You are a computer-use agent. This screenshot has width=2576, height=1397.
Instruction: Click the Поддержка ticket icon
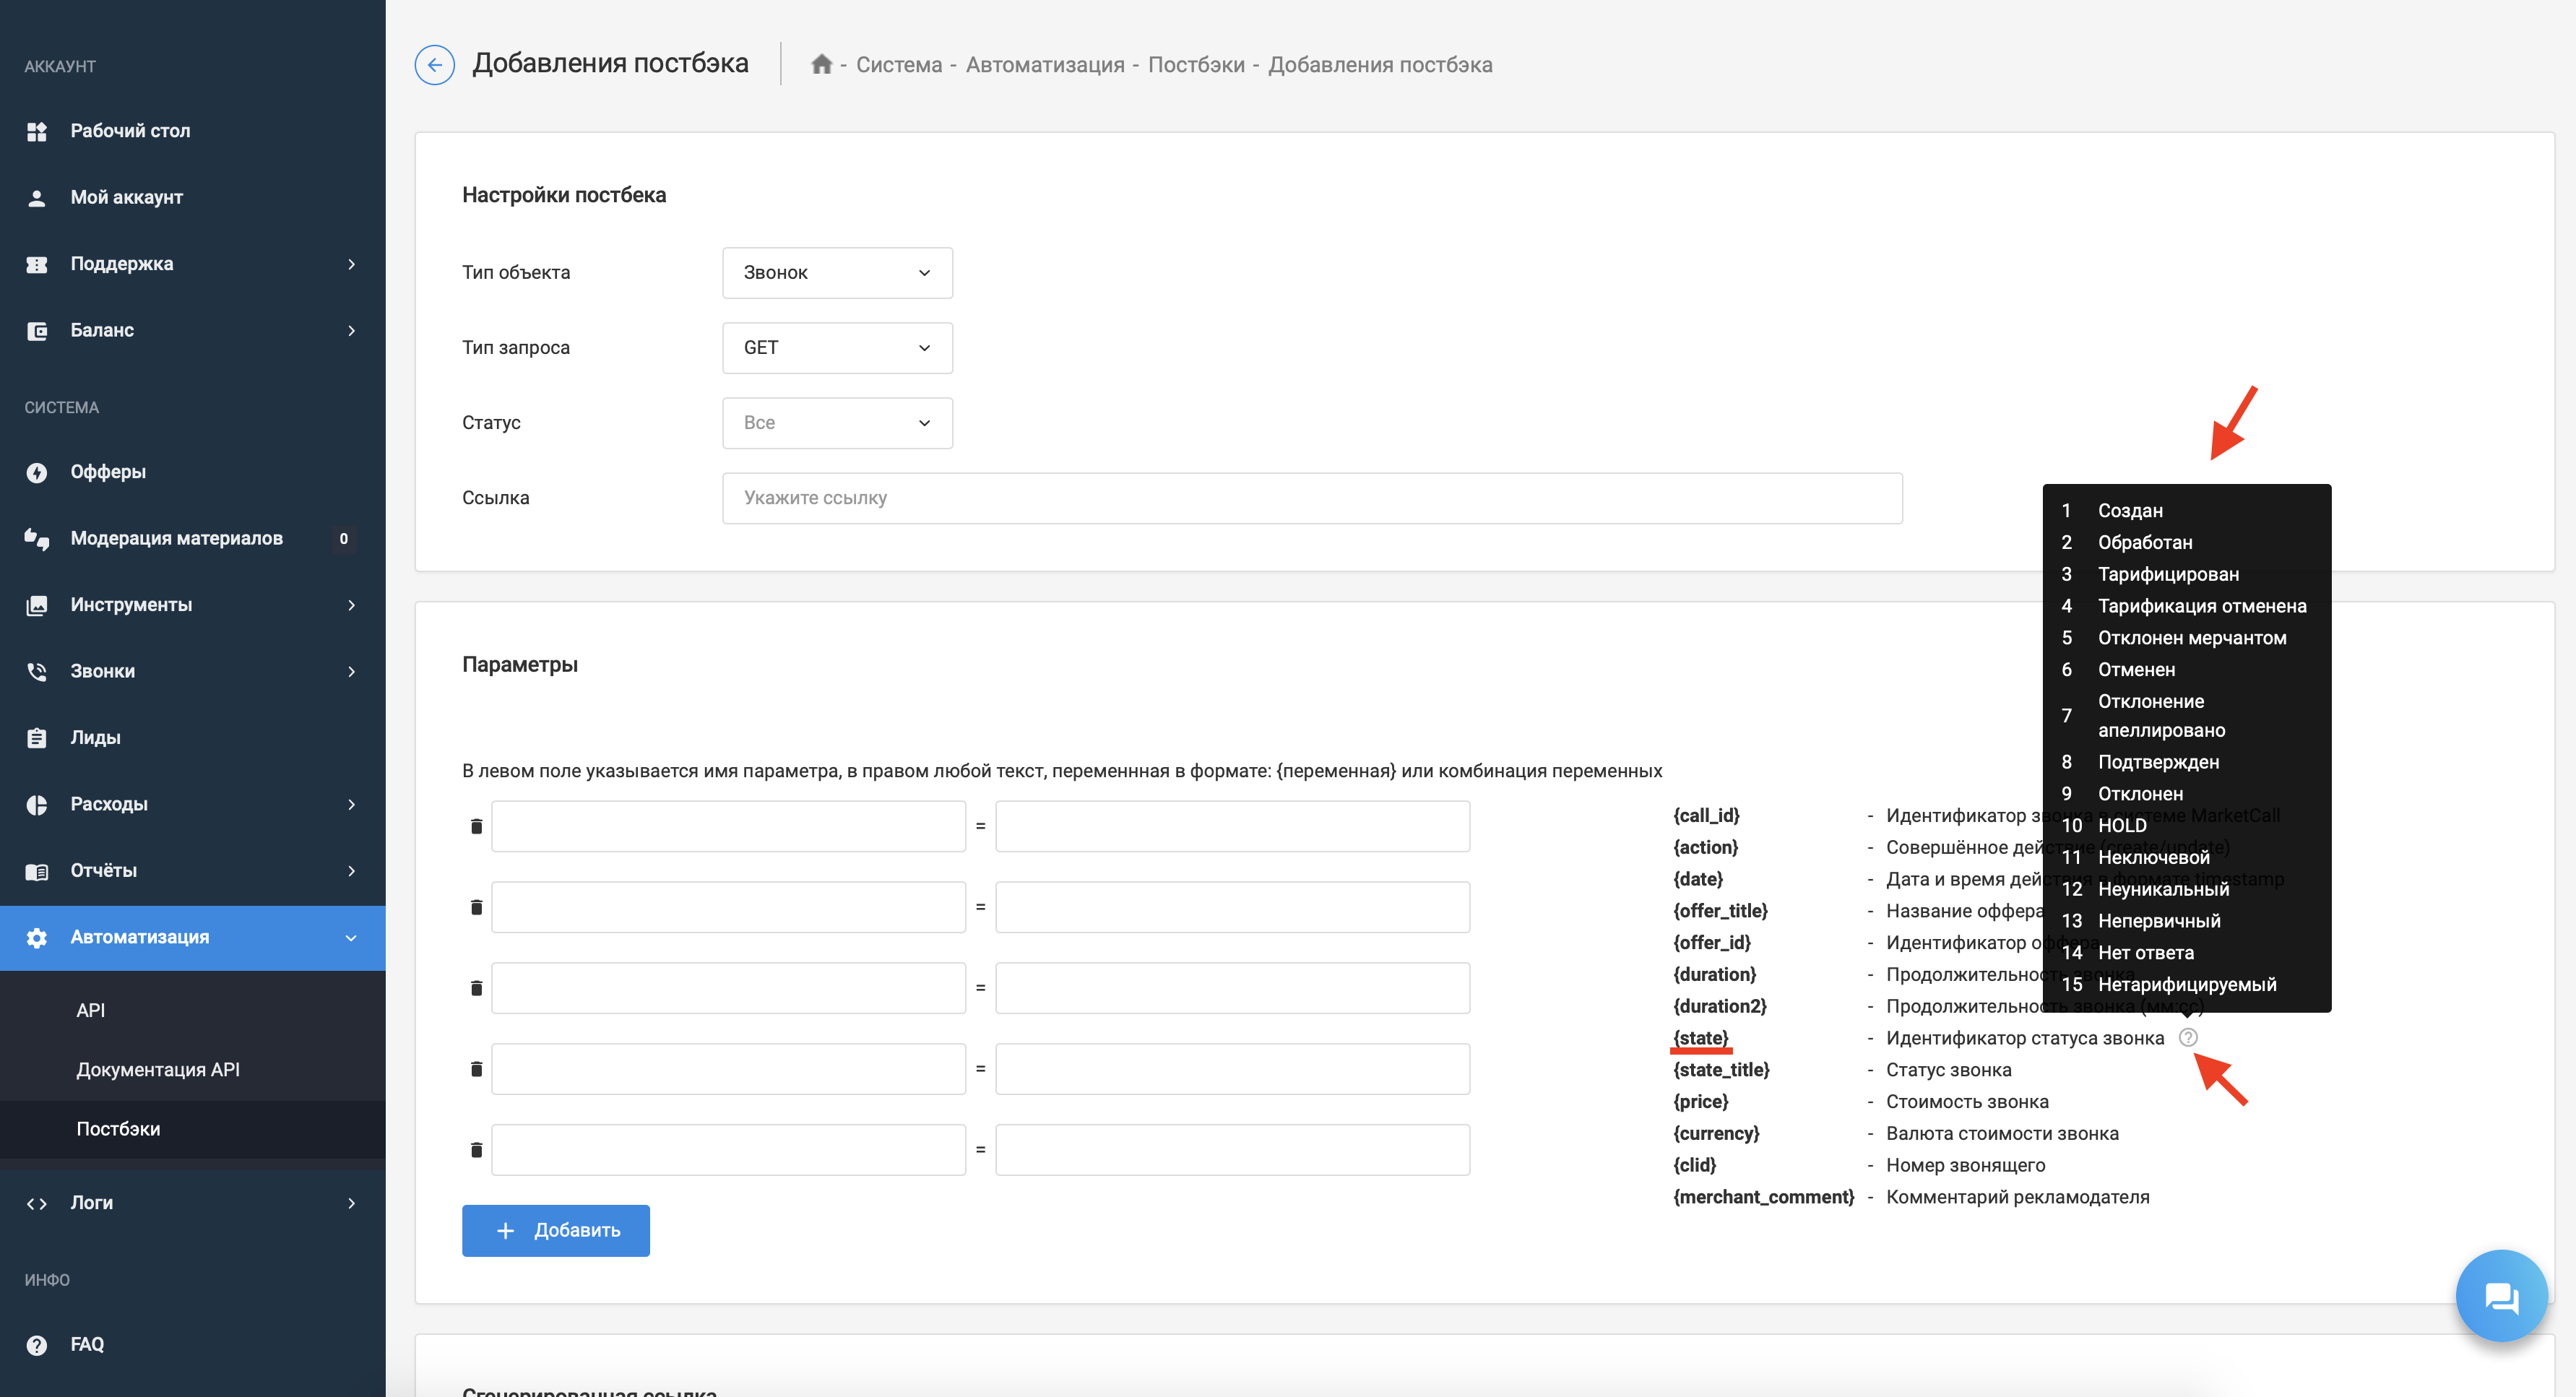click(37, 264)
